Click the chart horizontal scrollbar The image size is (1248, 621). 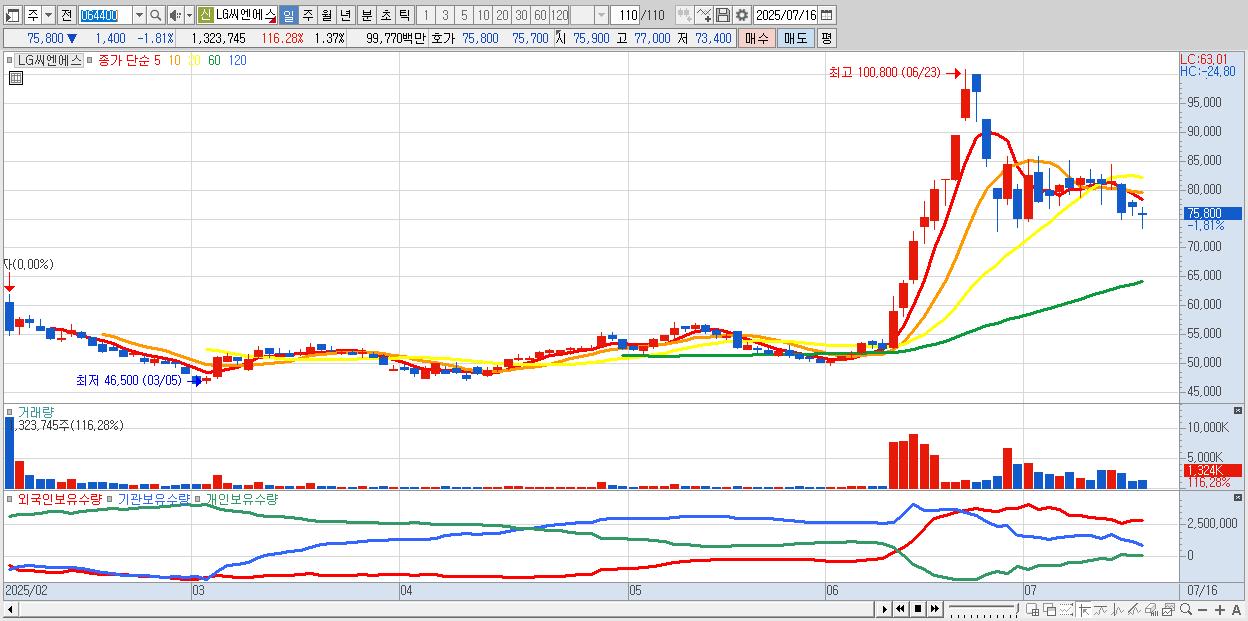(440, 609)
